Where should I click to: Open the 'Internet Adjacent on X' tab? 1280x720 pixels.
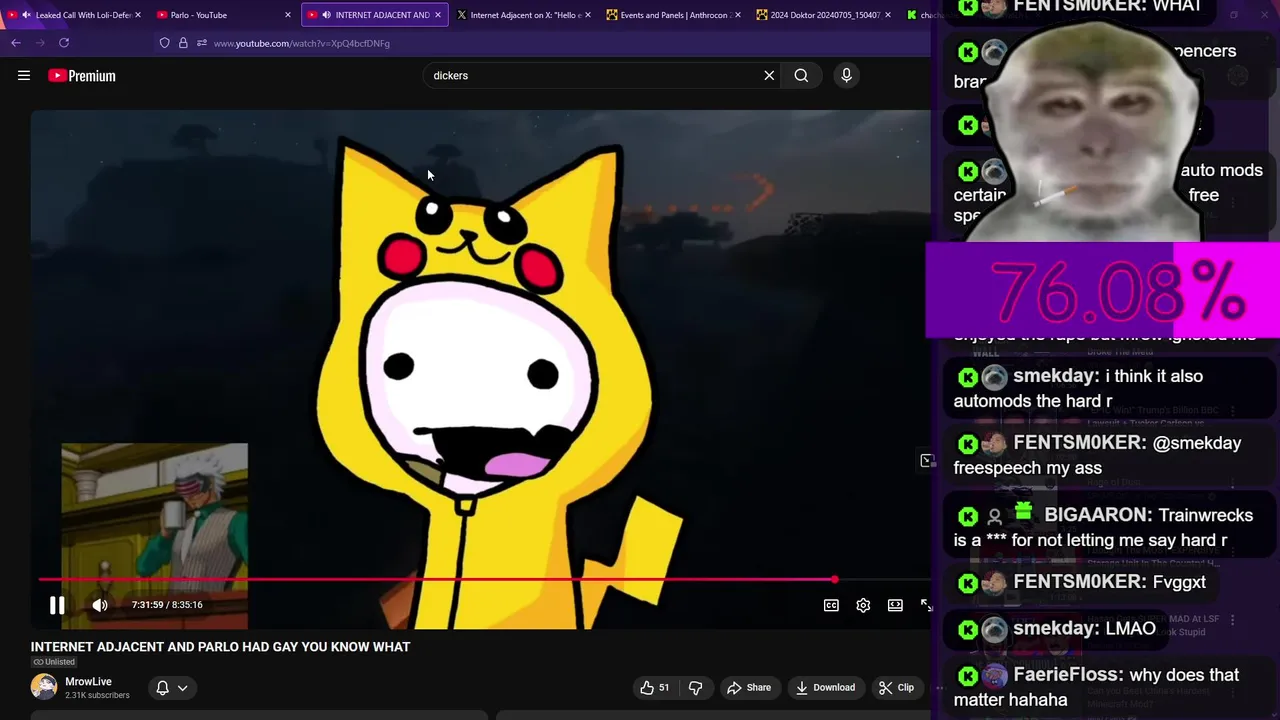[524, 15]
